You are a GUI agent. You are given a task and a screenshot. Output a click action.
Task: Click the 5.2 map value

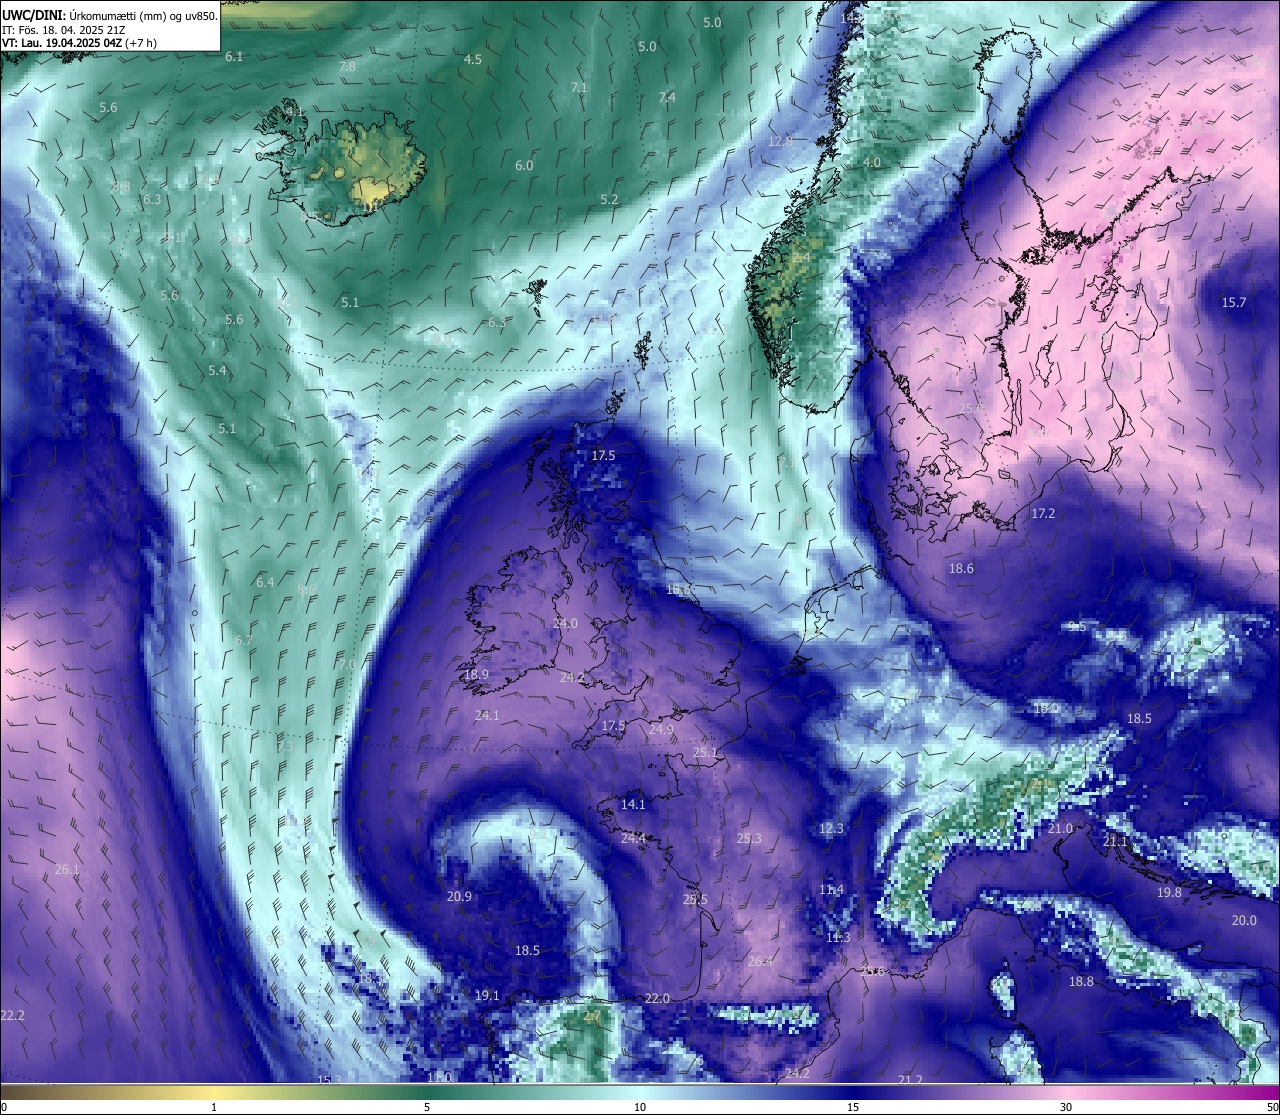tap(609, 199)
